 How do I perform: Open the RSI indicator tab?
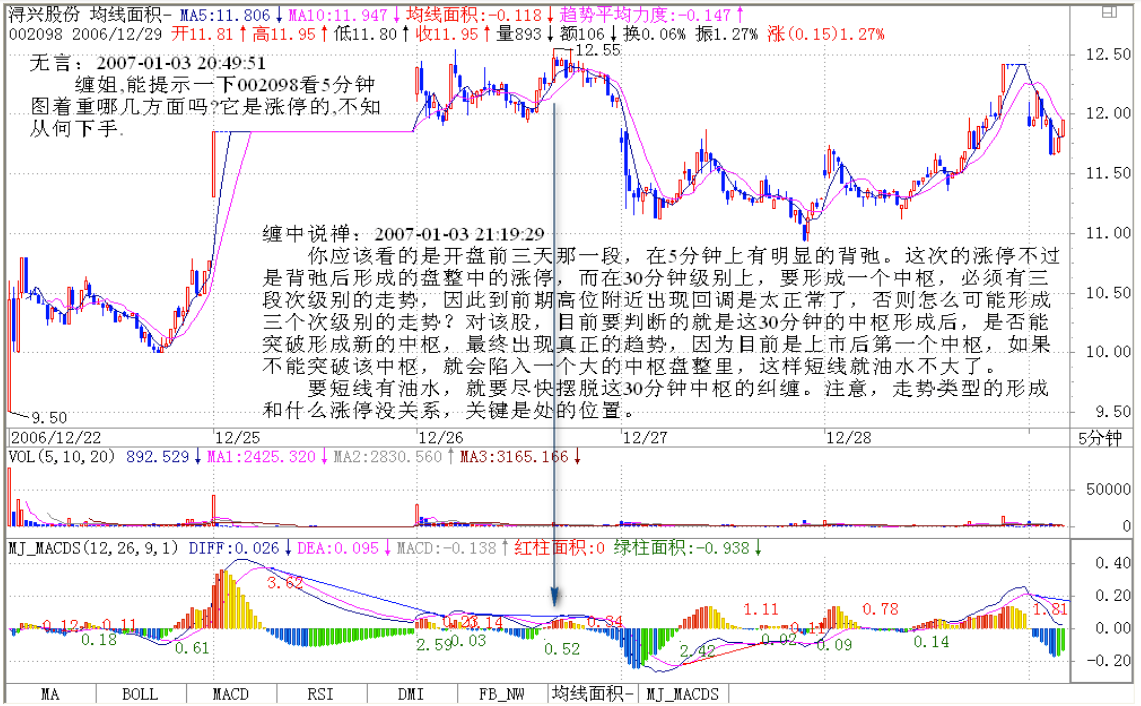click(x=321, y=694)
